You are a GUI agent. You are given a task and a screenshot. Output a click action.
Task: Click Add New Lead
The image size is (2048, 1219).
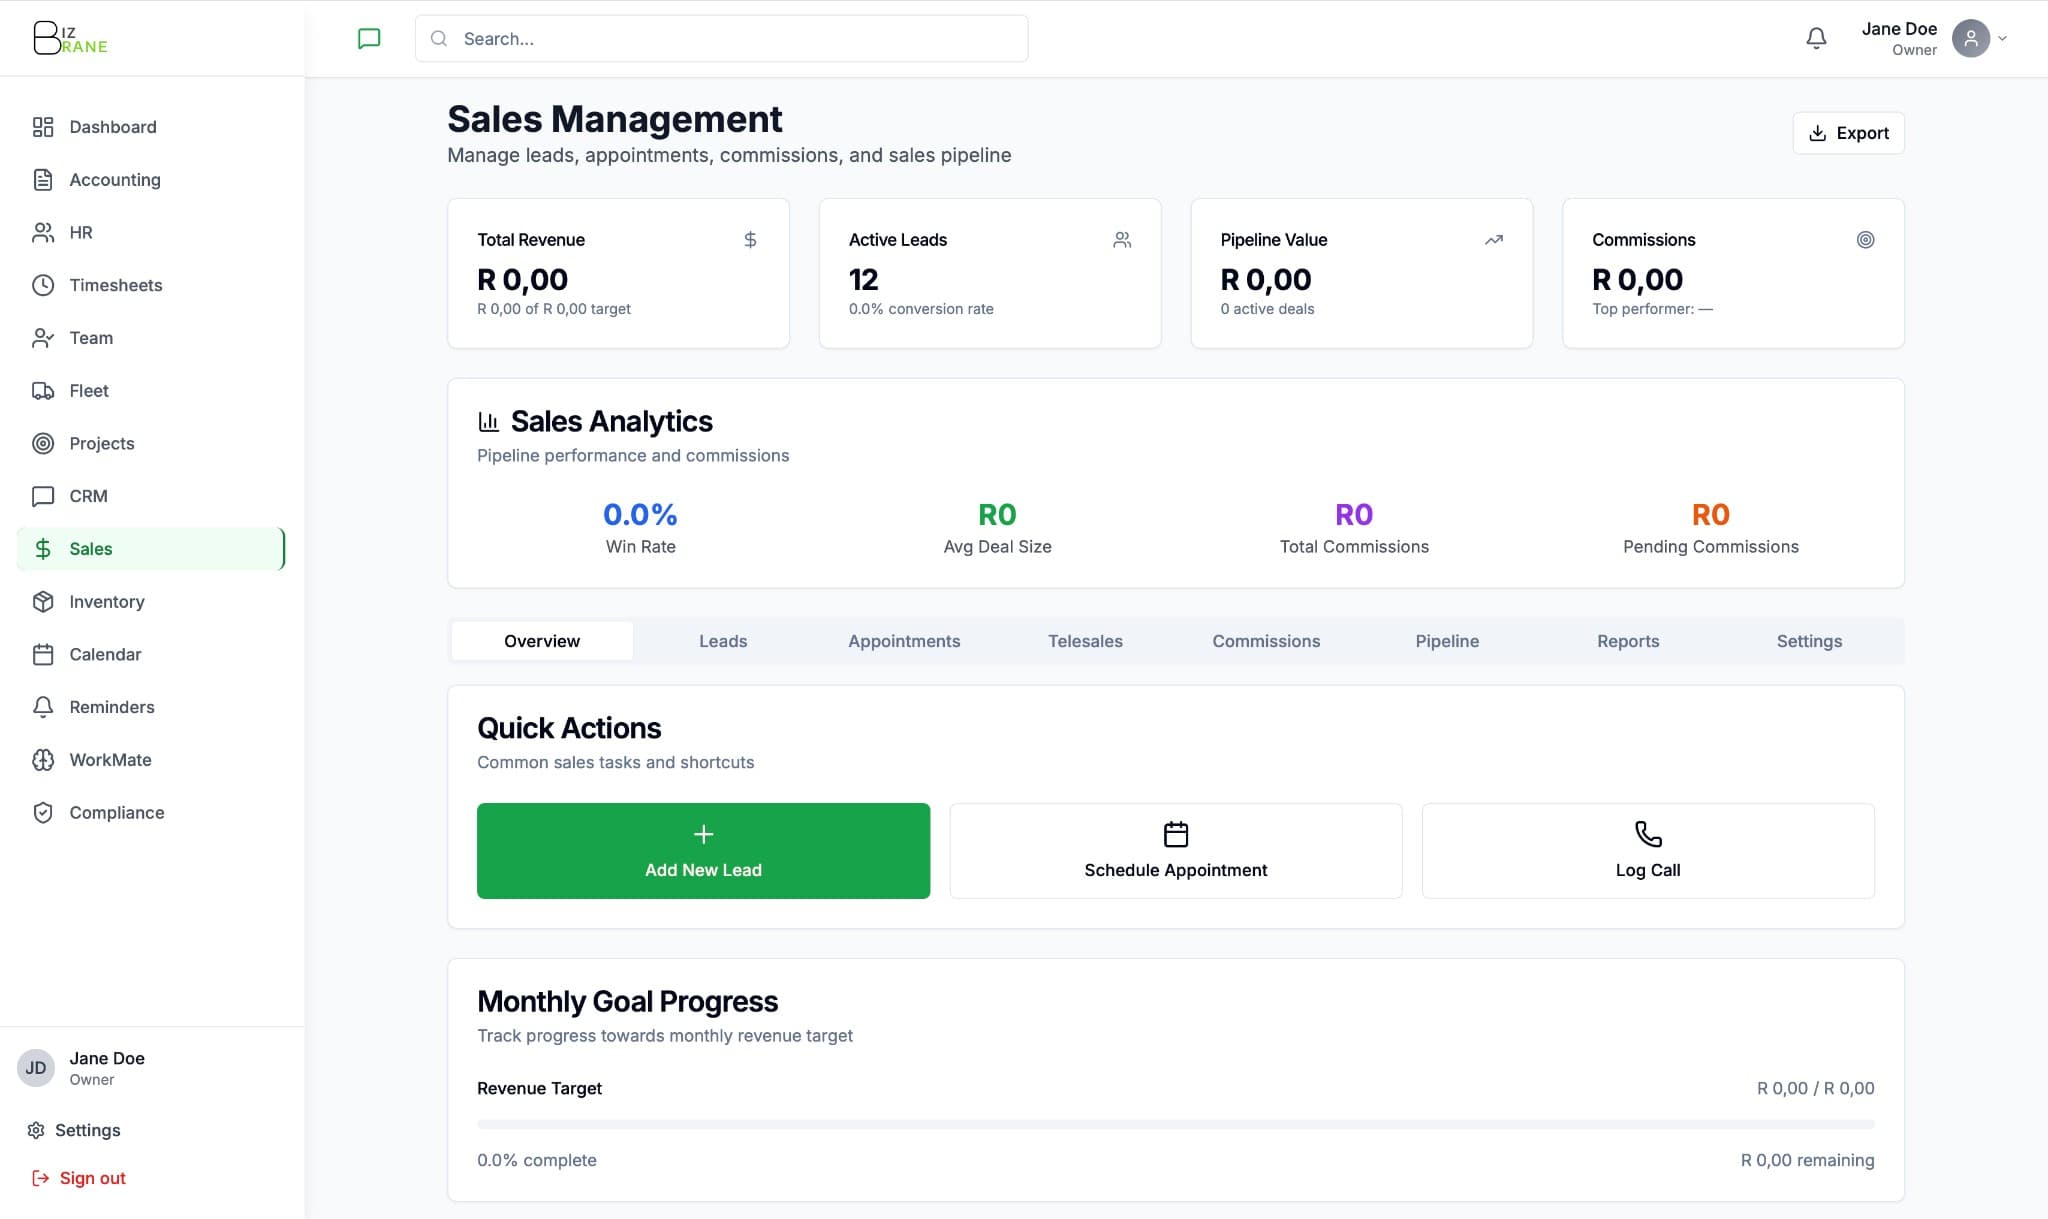click(703, 851)
